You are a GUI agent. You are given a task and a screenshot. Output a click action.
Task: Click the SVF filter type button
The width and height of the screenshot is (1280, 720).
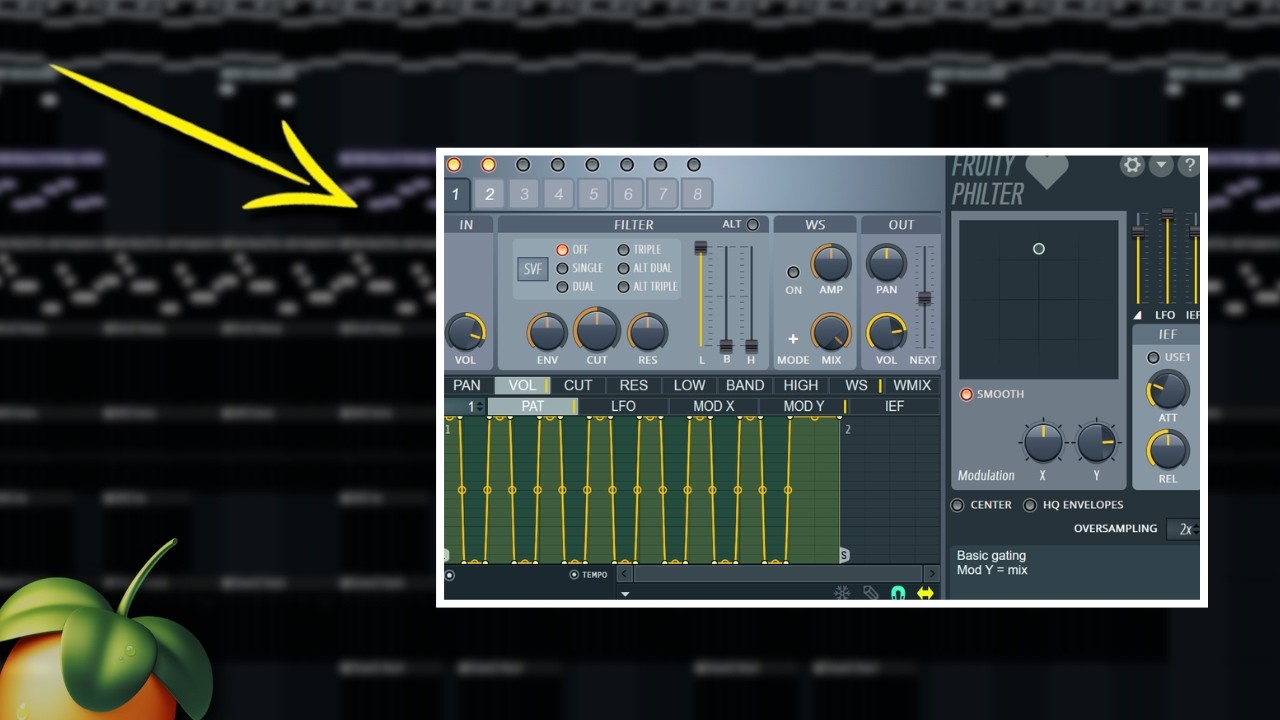point(532,269)
